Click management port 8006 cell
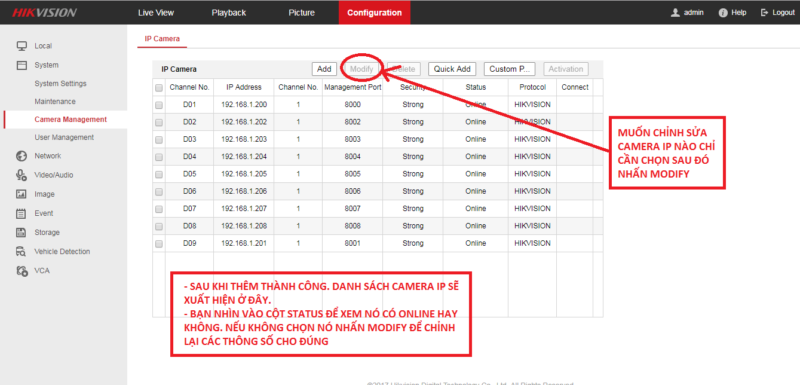 [x=353, y=191]
